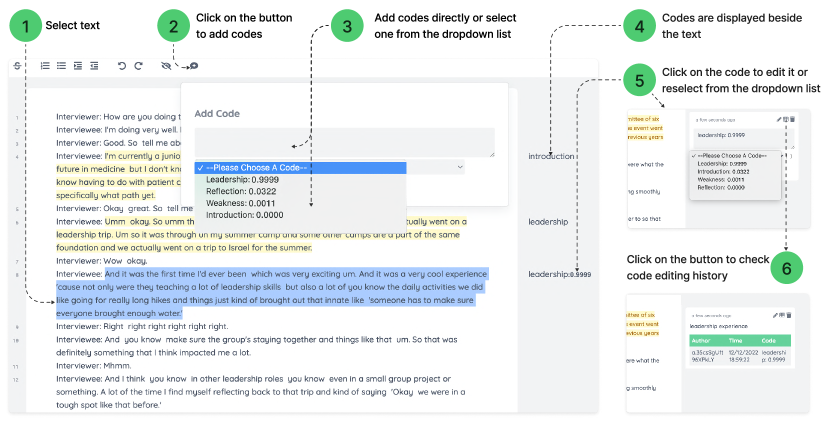The height and width of the screenshot is (421, 830).
Task: Insert a numbered list from the toolbar
Action: (45, 66)
